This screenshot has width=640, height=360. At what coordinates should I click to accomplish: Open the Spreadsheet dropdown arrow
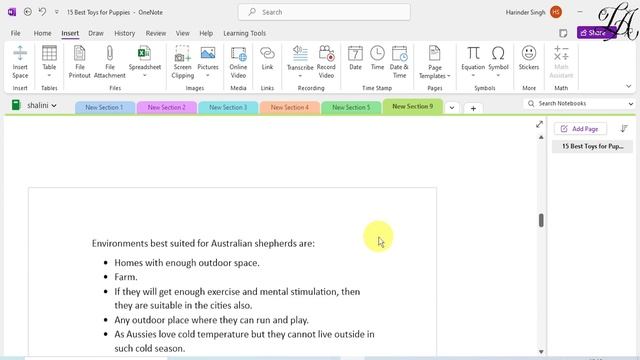tap(144, 76)
